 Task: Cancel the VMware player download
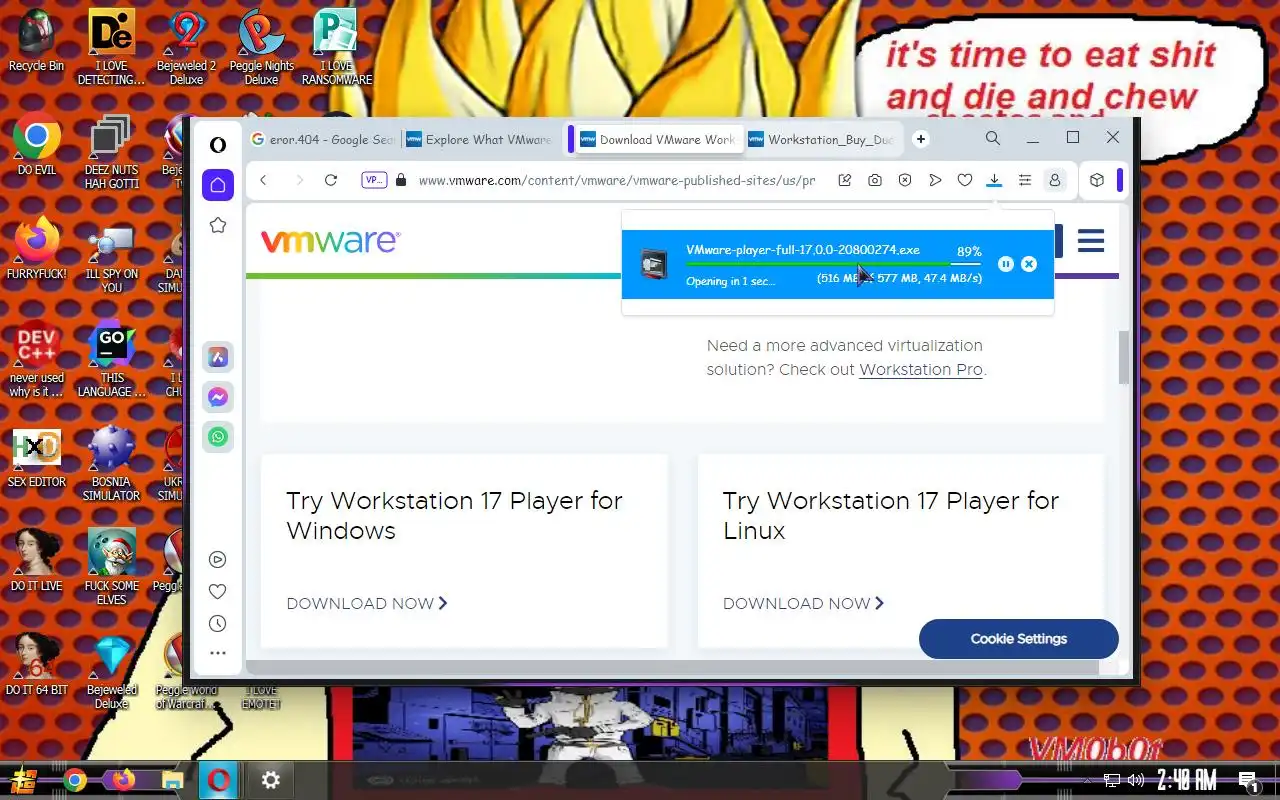pos(1029,264)
